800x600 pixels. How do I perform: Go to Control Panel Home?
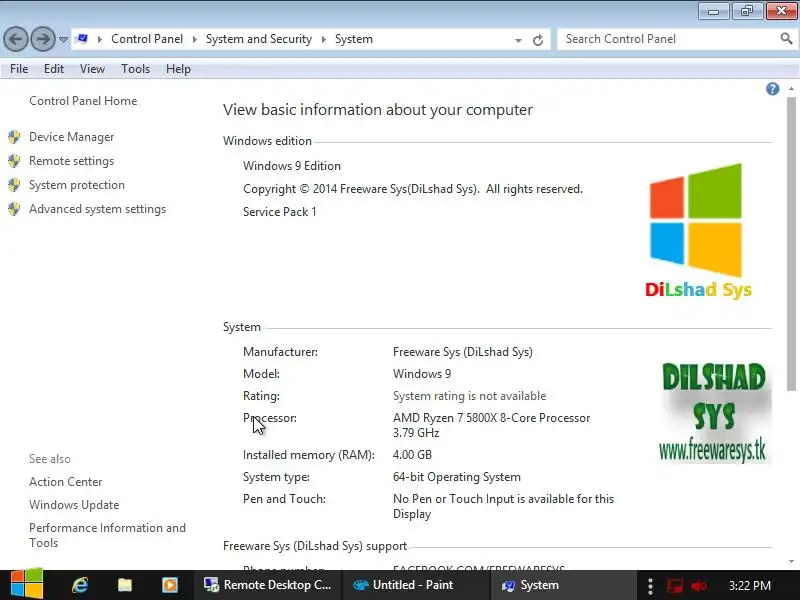click(x=83, y=101)
